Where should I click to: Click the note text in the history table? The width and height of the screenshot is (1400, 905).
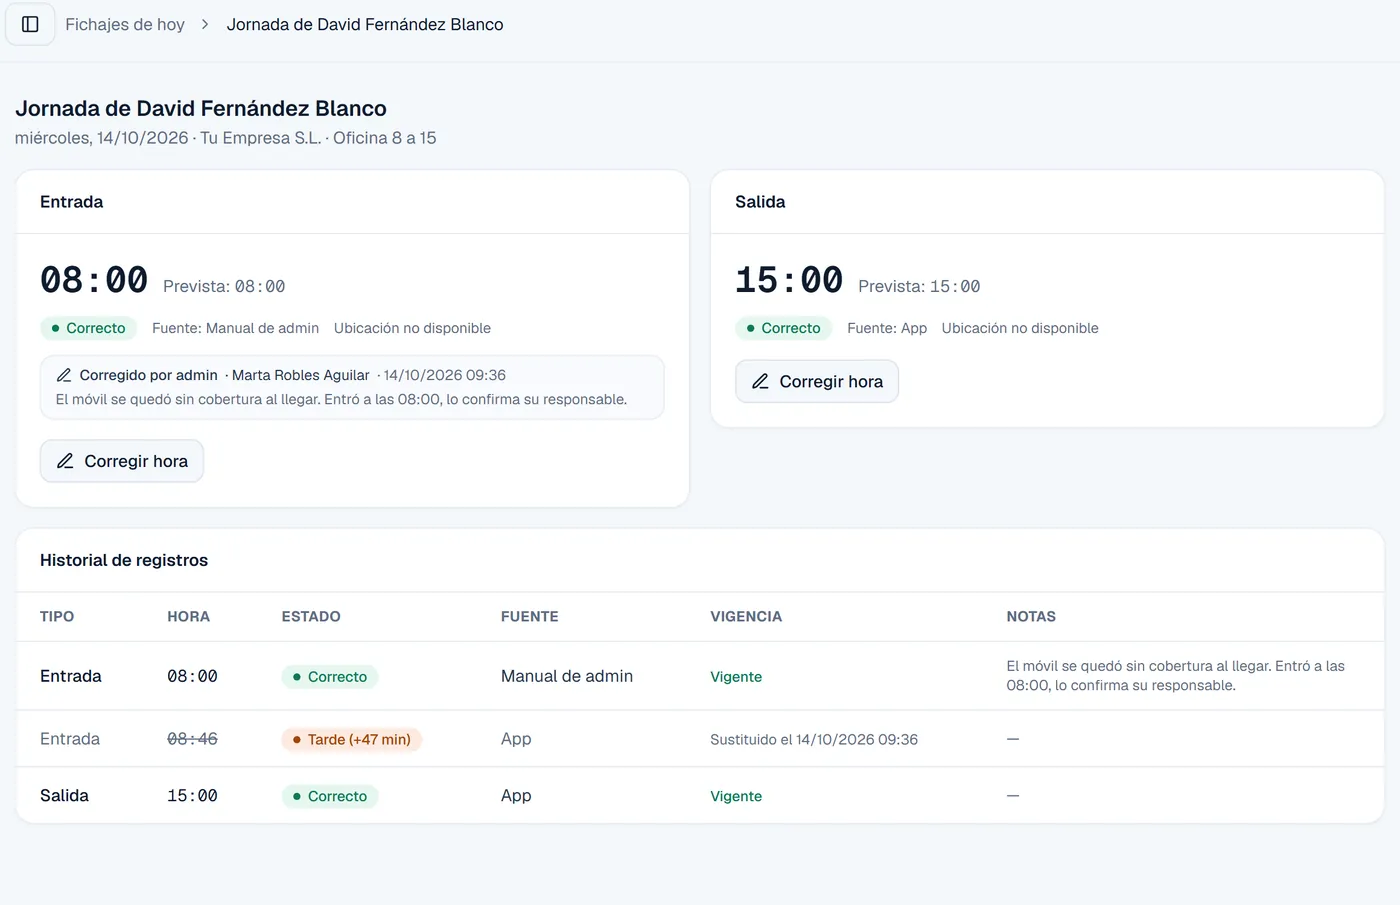[x=1176, y=676]
